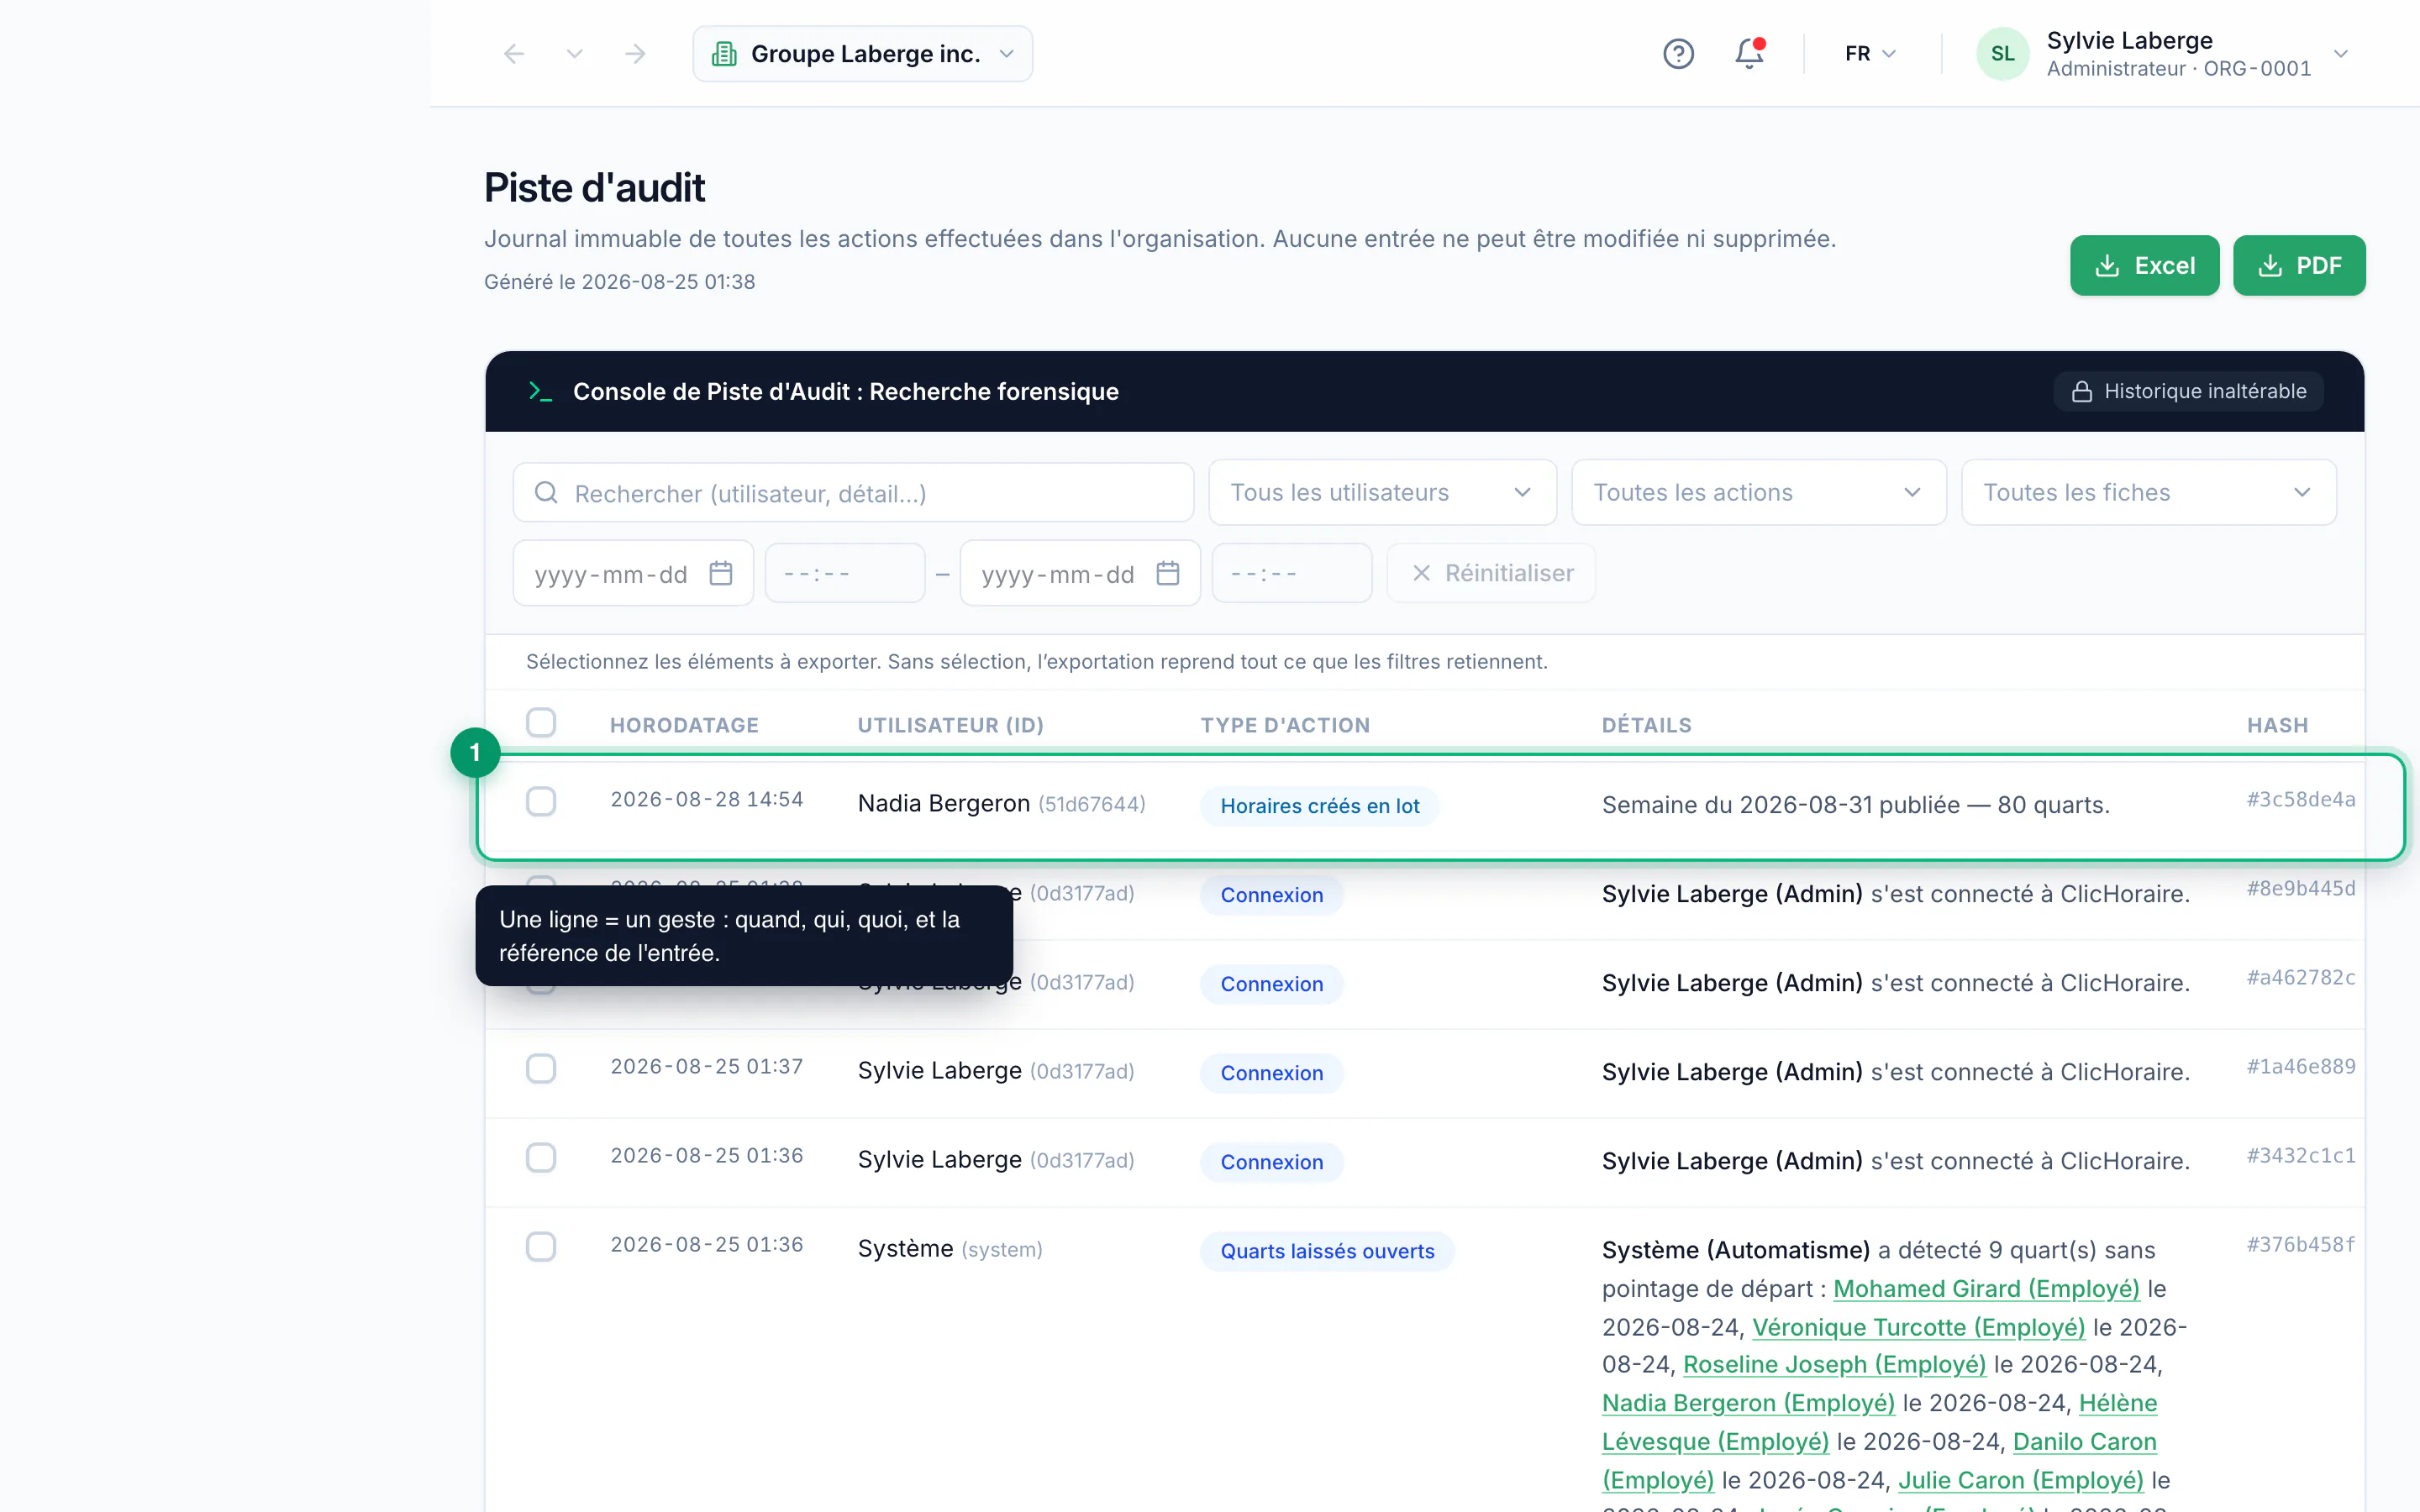Click the Connexion tag of hash #1a46e889

pyautogui.click(x=1272, y=1074)
